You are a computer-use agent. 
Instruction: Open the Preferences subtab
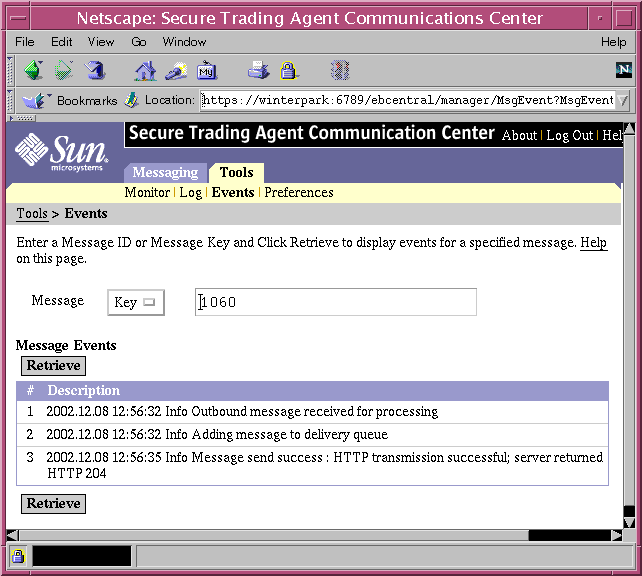[299, 192]
